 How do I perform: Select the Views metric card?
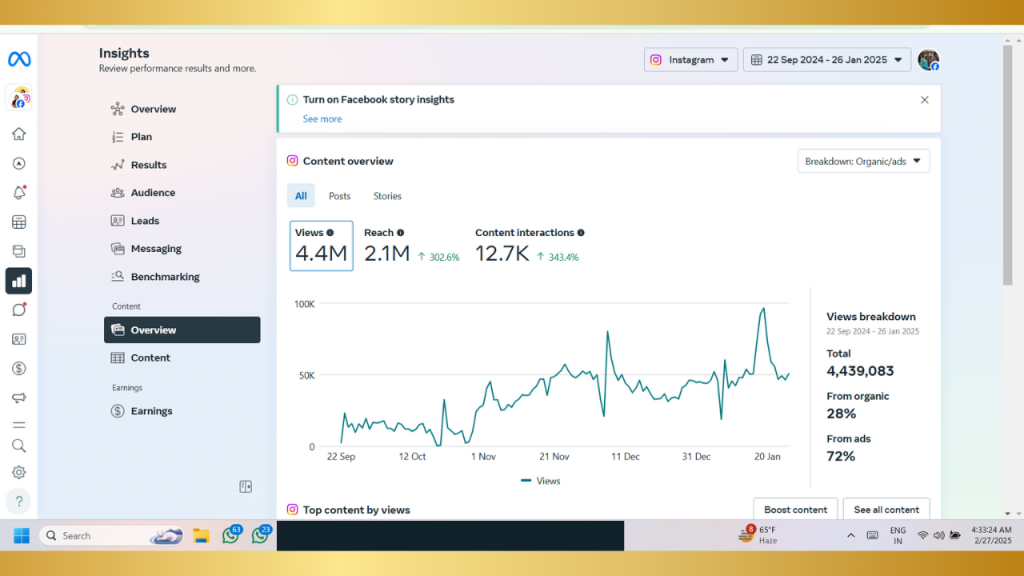[x=321, y=246]
